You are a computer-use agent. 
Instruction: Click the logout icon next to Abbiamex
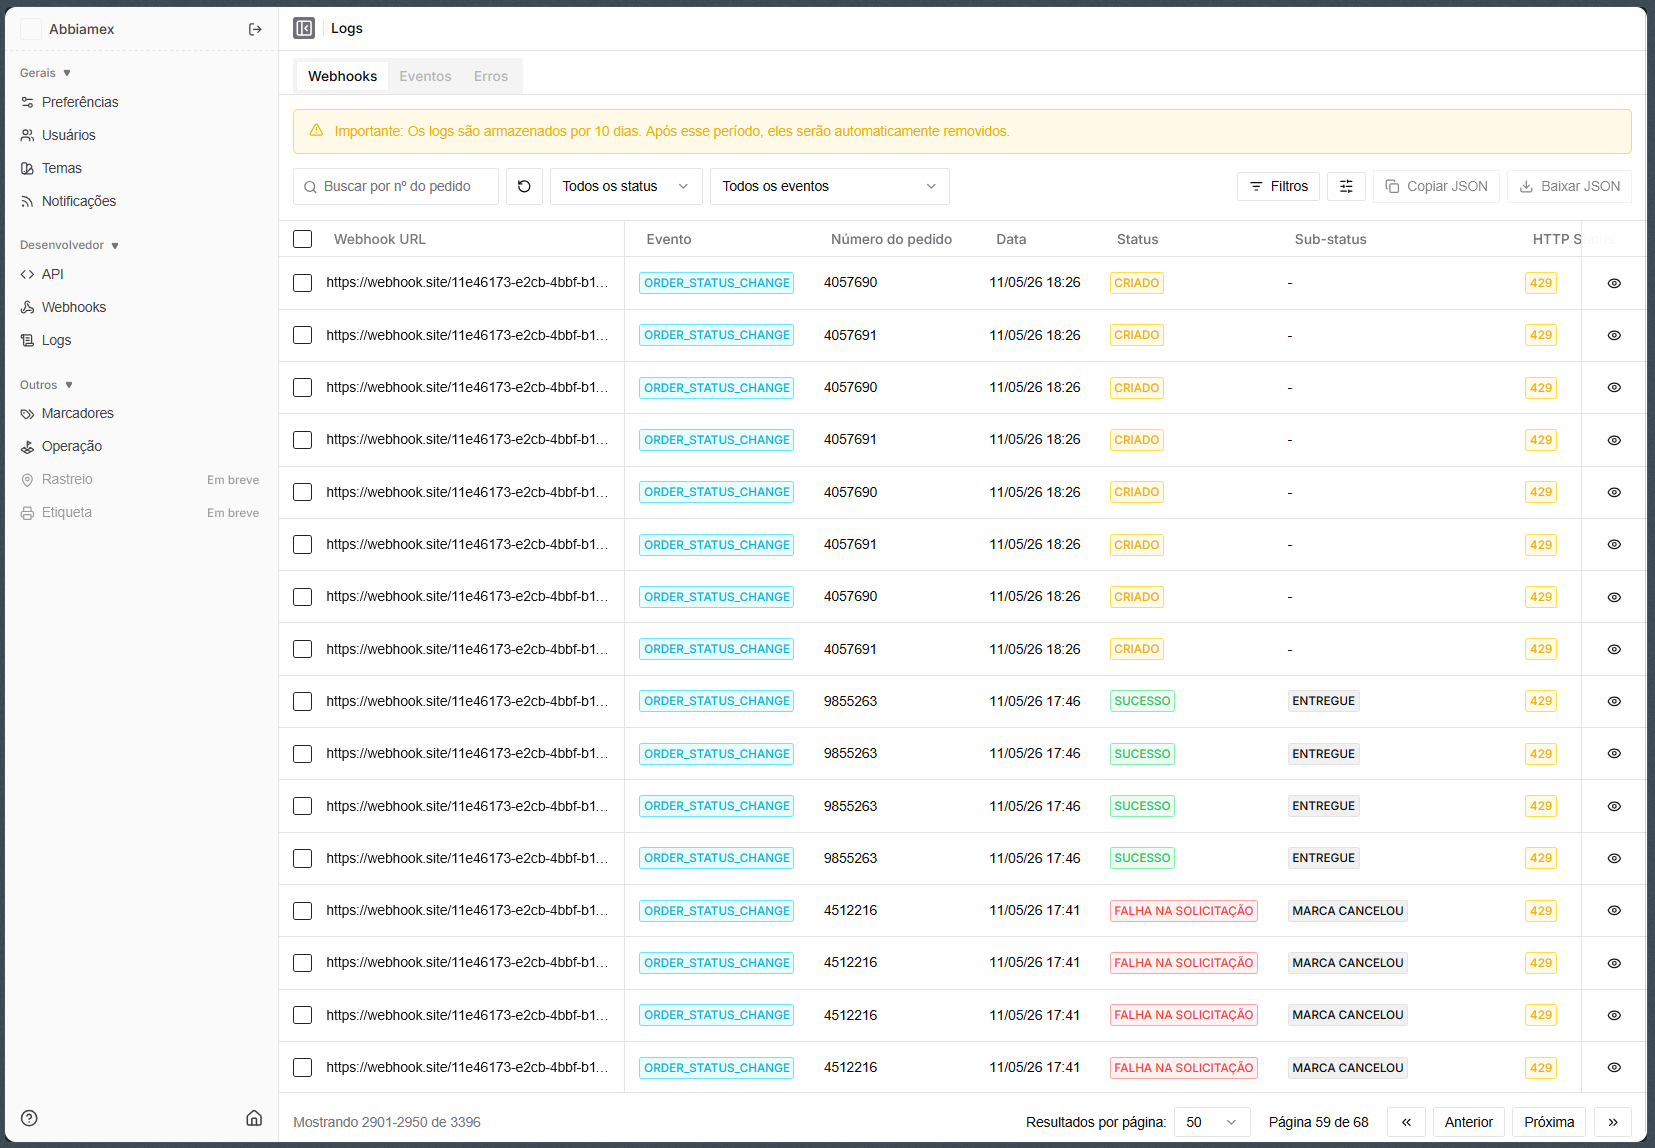[x=255, y=29]
